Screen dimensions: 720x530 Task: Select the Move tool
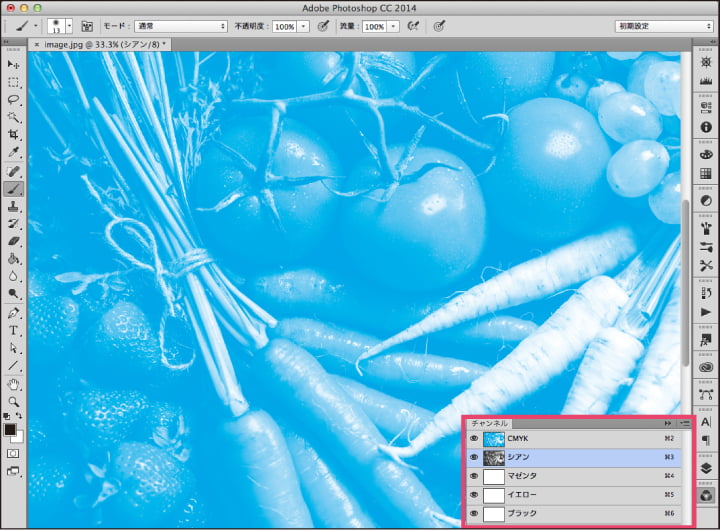14,64
